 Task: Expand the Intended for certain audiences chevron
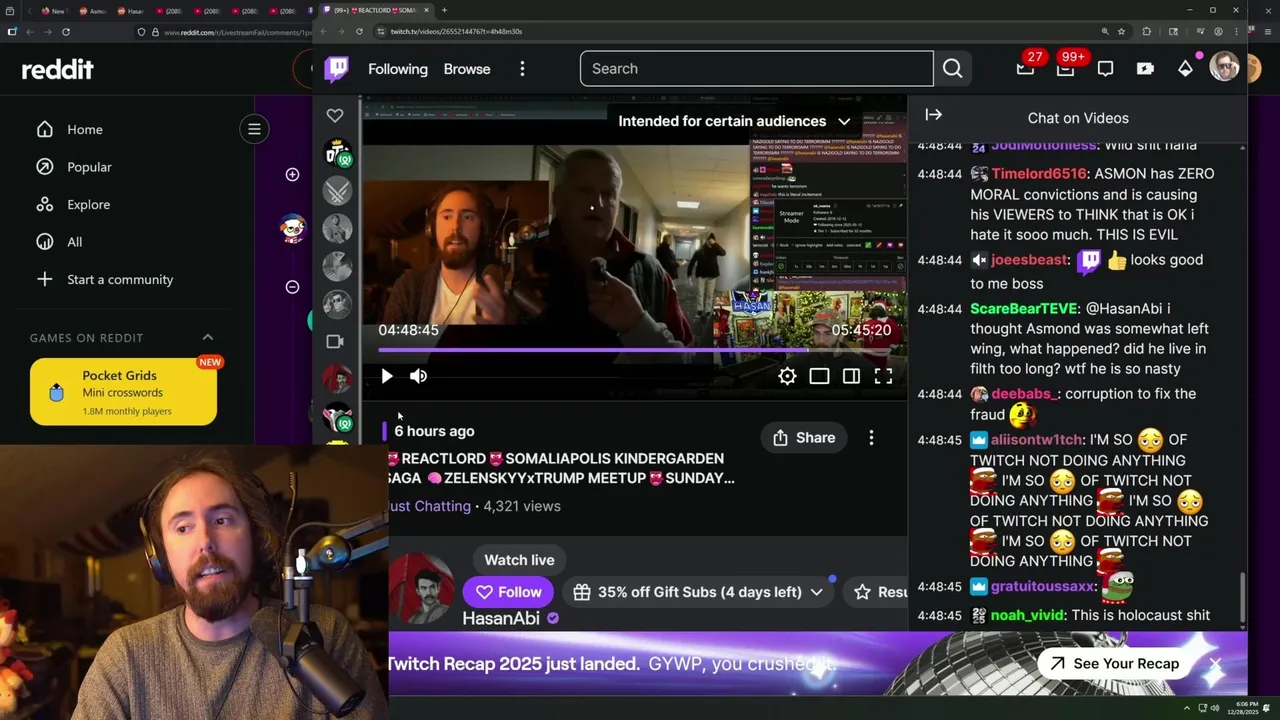(x=844, y=121)
